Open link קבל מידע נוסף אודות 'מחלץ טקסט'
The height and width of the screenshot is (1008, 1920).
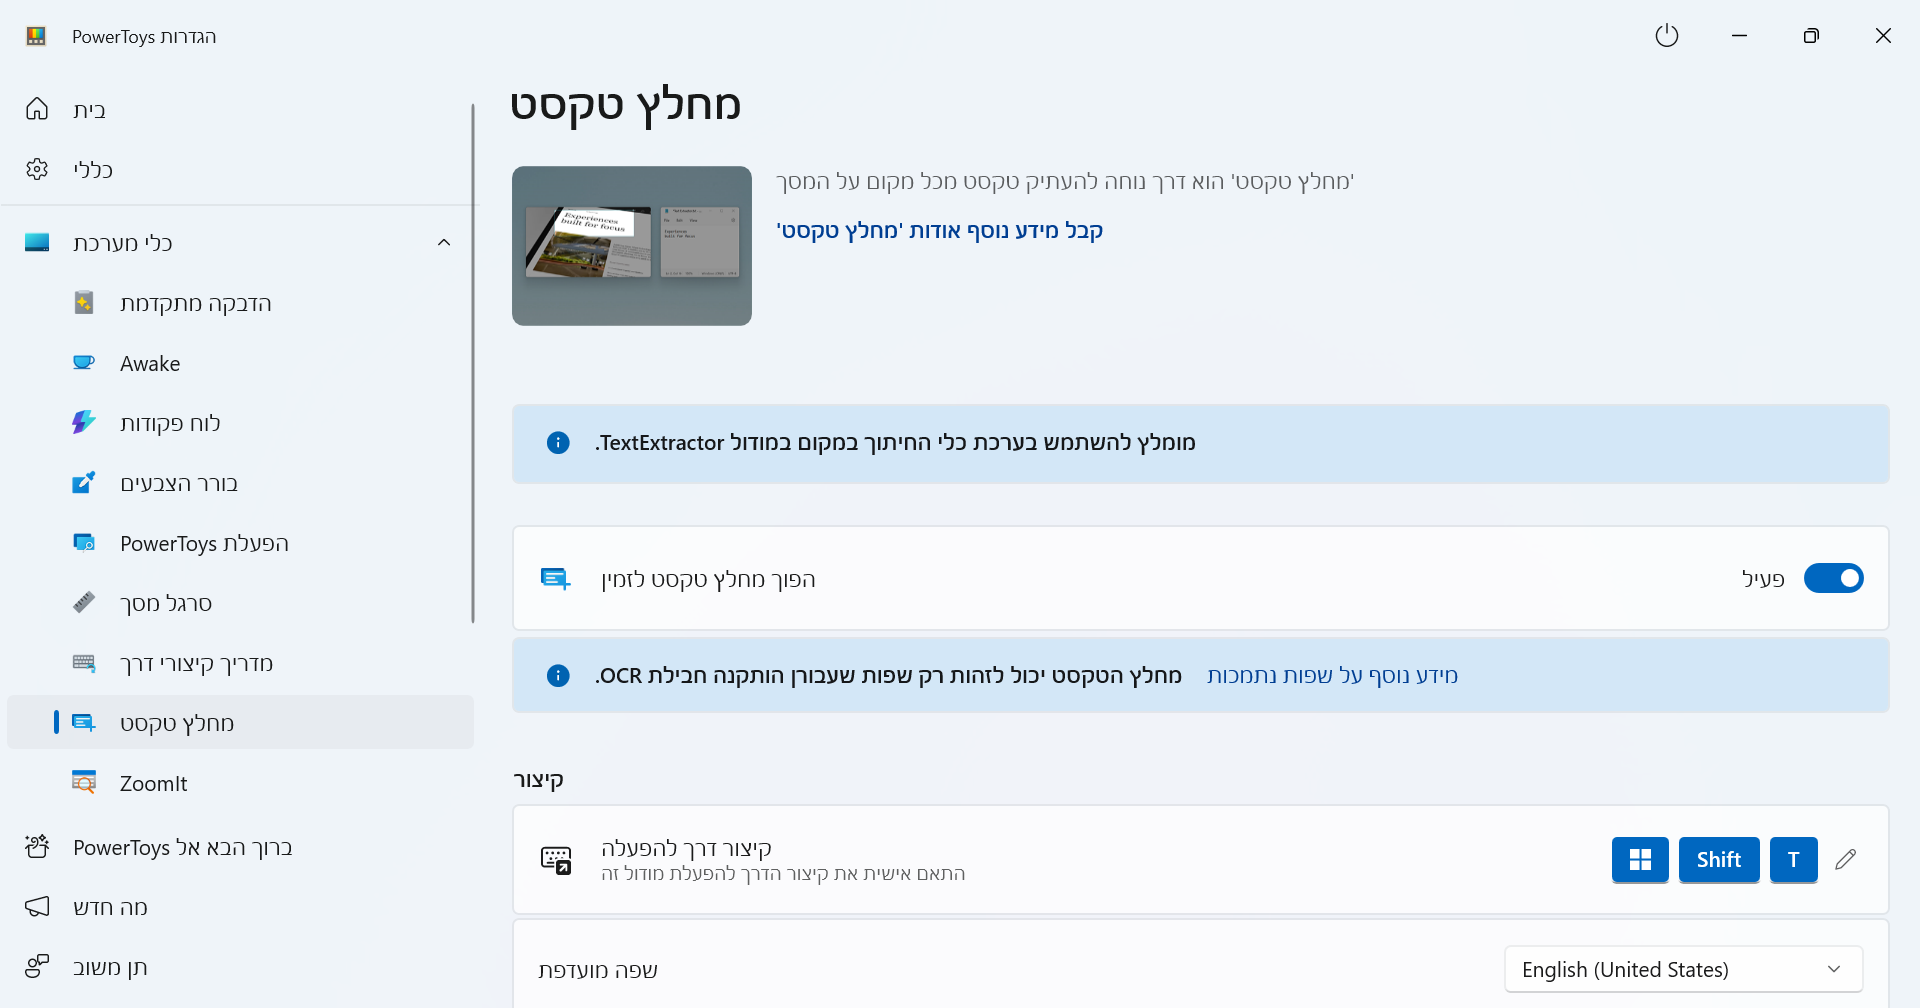point(939,230)
